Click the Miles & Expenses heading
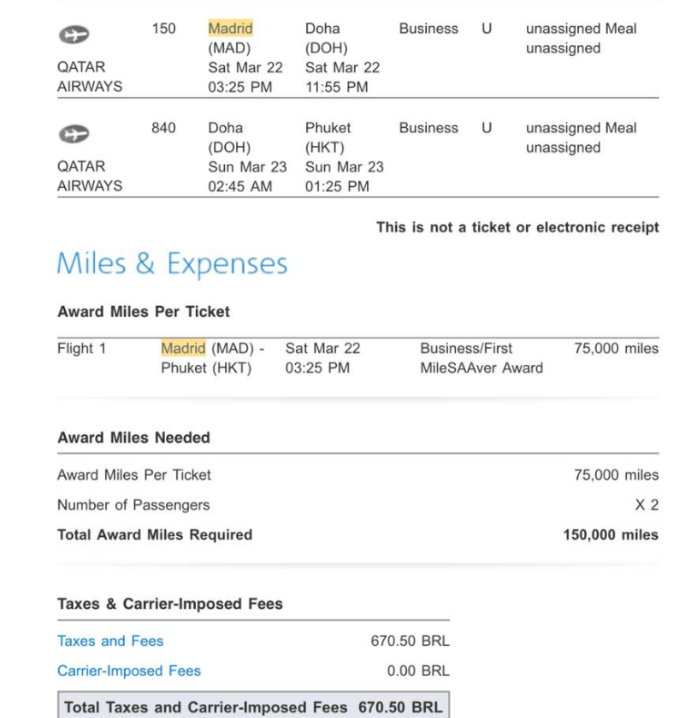 coord(172,264)
